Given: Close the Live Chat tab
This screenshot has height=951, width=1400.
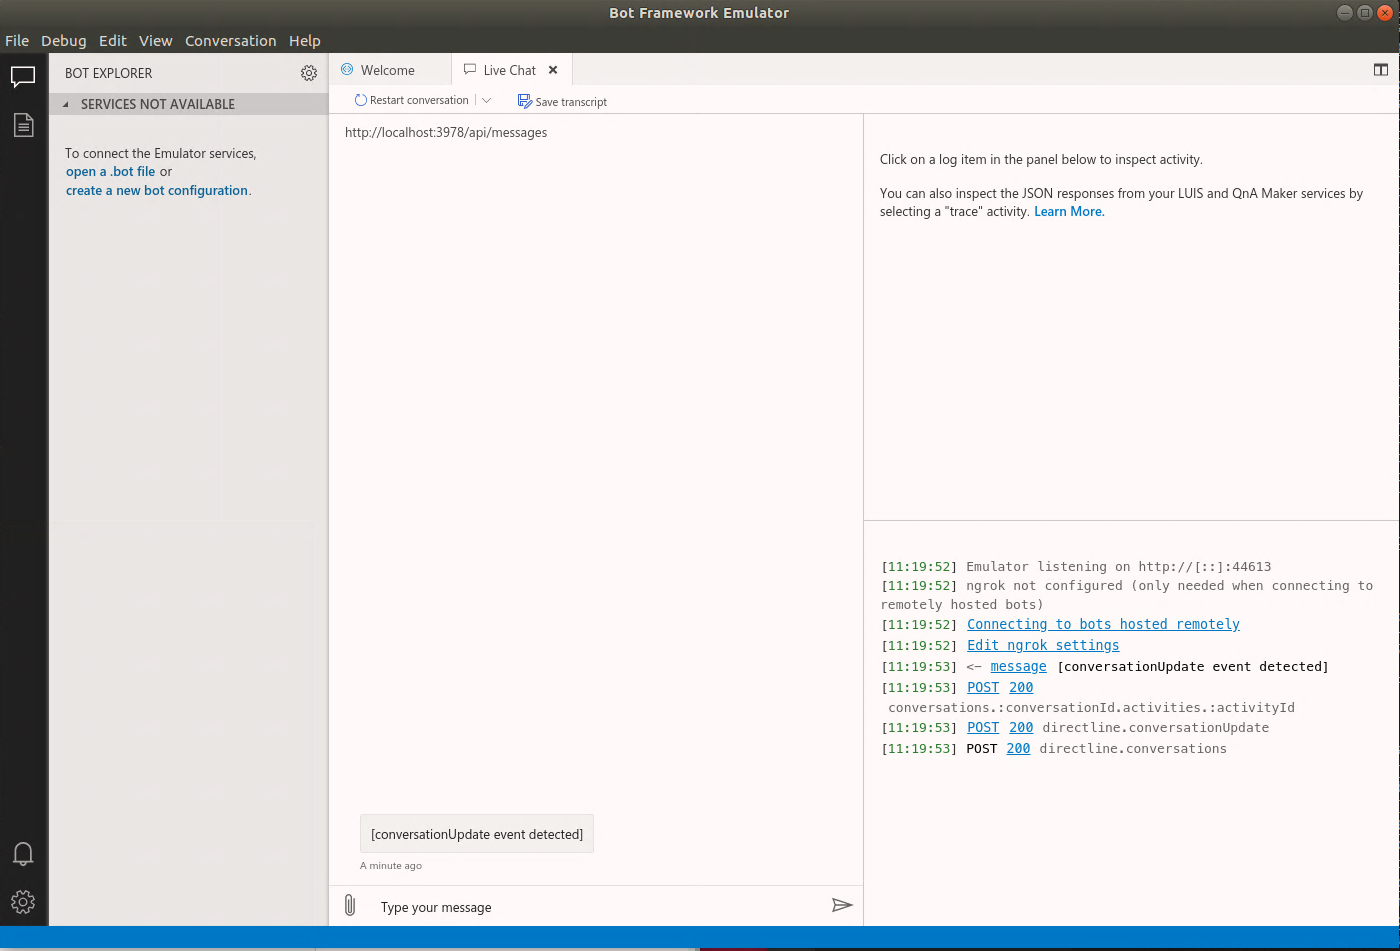Looking at the screenshot, I should (x=553, y=70).
